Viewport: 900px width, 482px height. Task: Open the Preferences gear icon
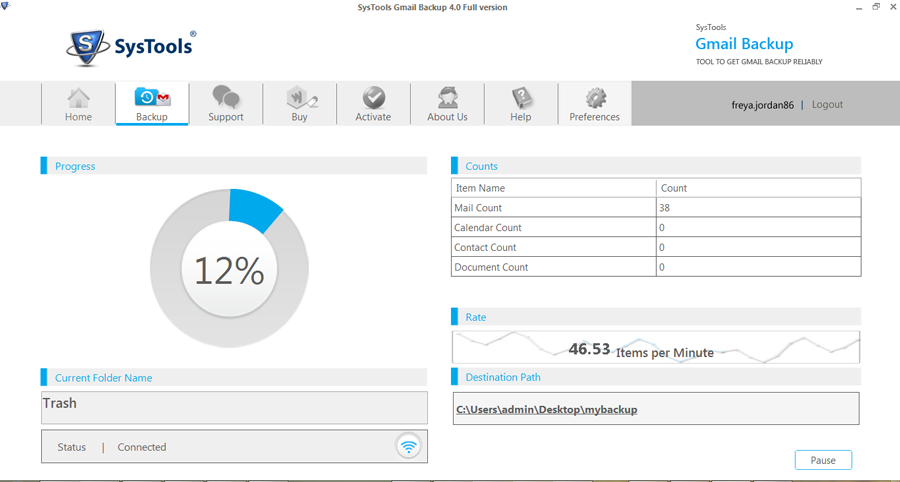(x=595, y=98)
